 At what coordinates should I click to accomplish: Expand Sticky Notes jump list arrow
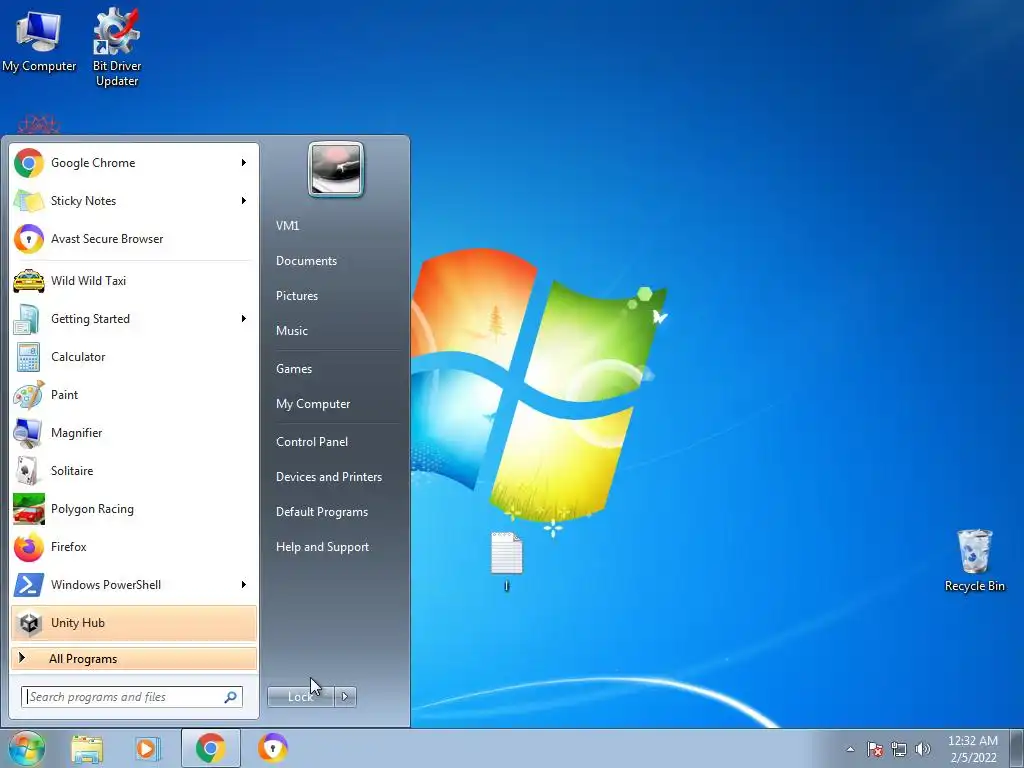click(x=244, y=200)
